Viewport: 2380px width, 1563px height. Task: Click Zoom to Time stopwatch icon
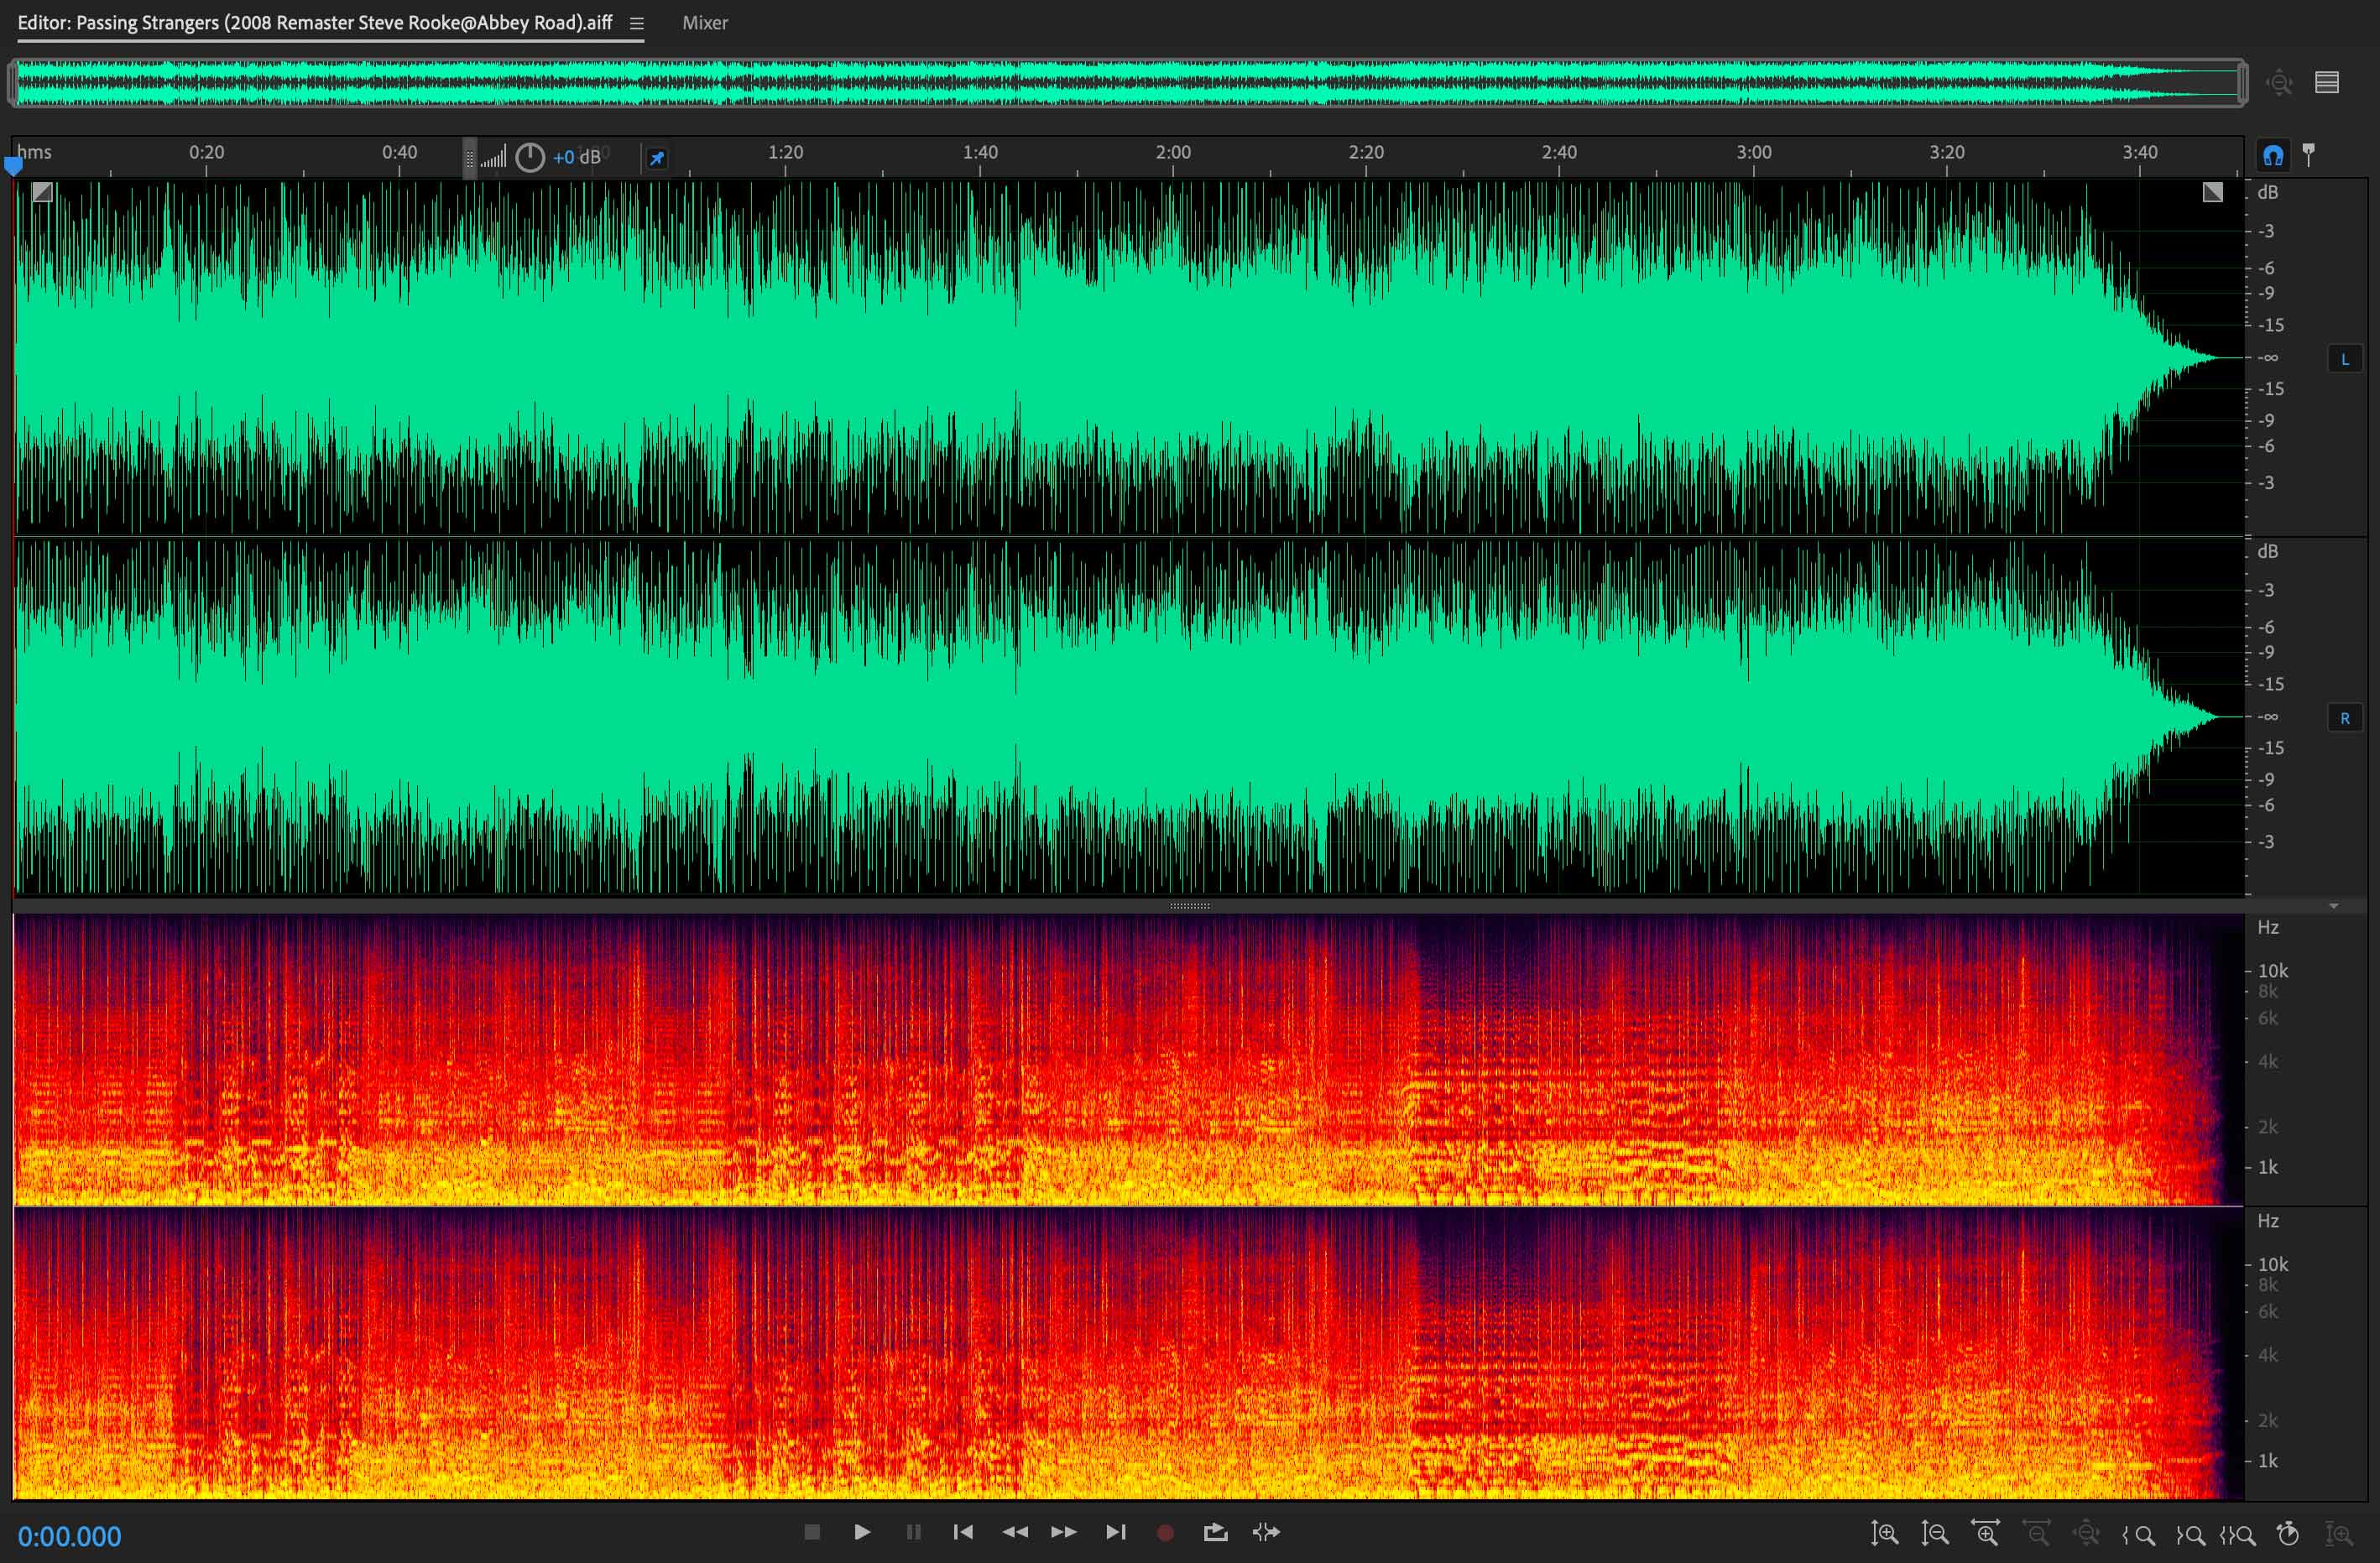tap(2288, 1534)
